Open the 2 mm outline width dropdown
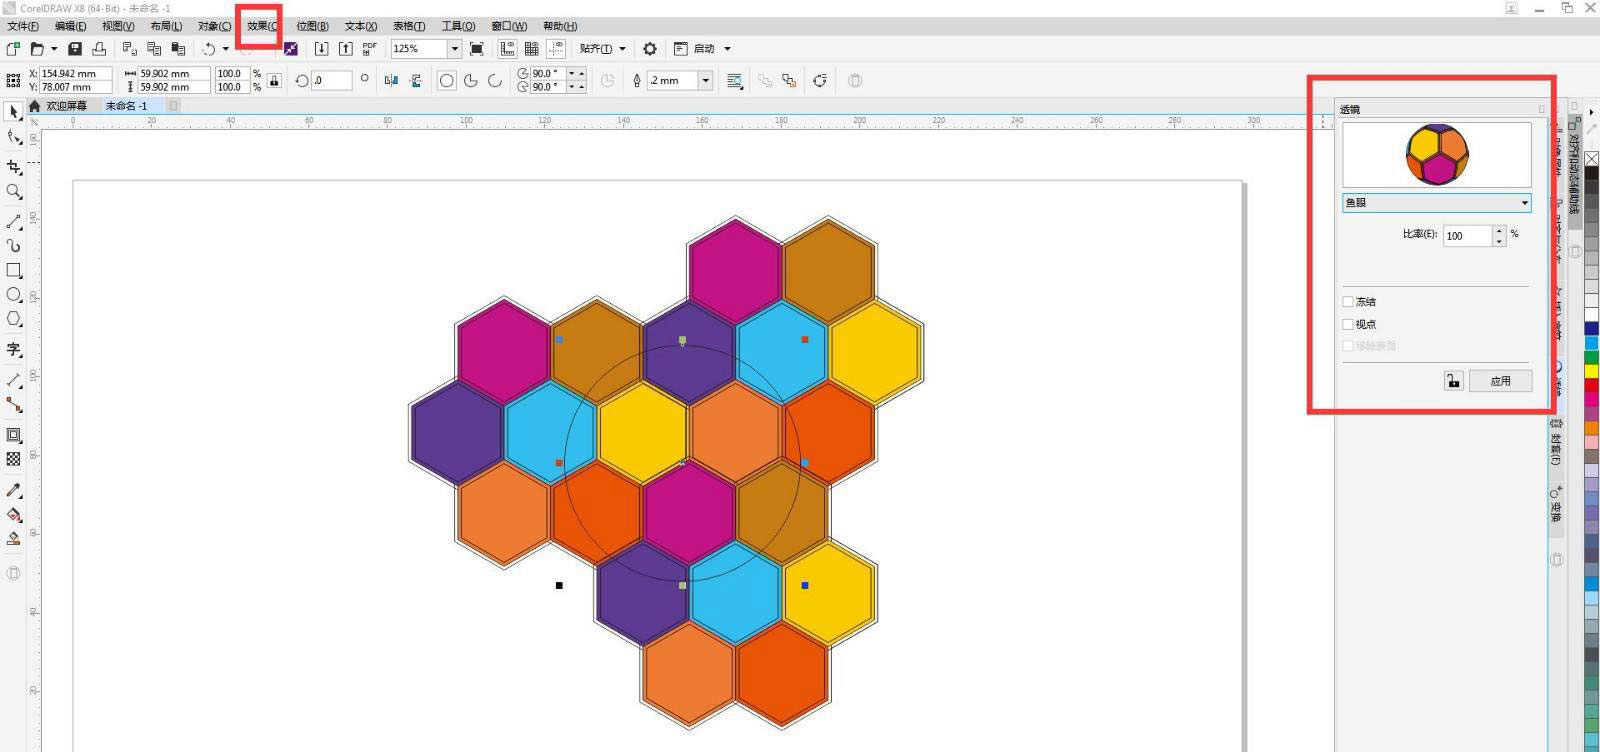 pyautogui.click(x=705, y=80)
